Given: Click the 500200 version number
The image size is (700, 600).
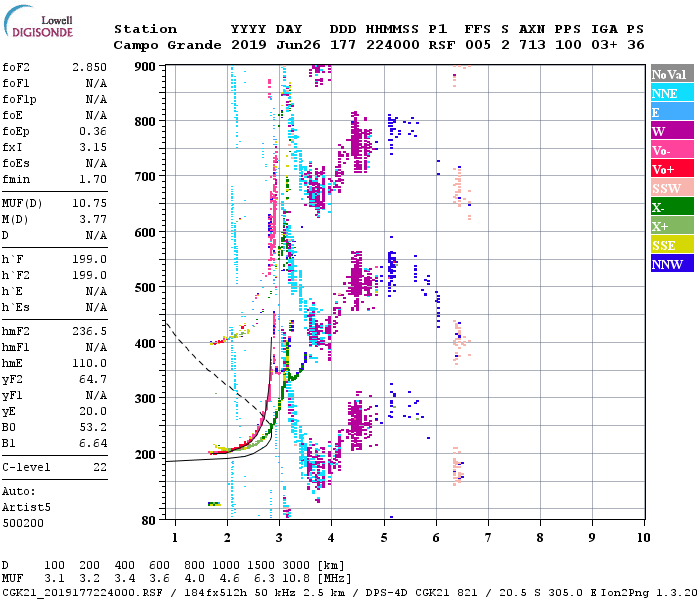Looking at the screenshot, I should (23, 523).
